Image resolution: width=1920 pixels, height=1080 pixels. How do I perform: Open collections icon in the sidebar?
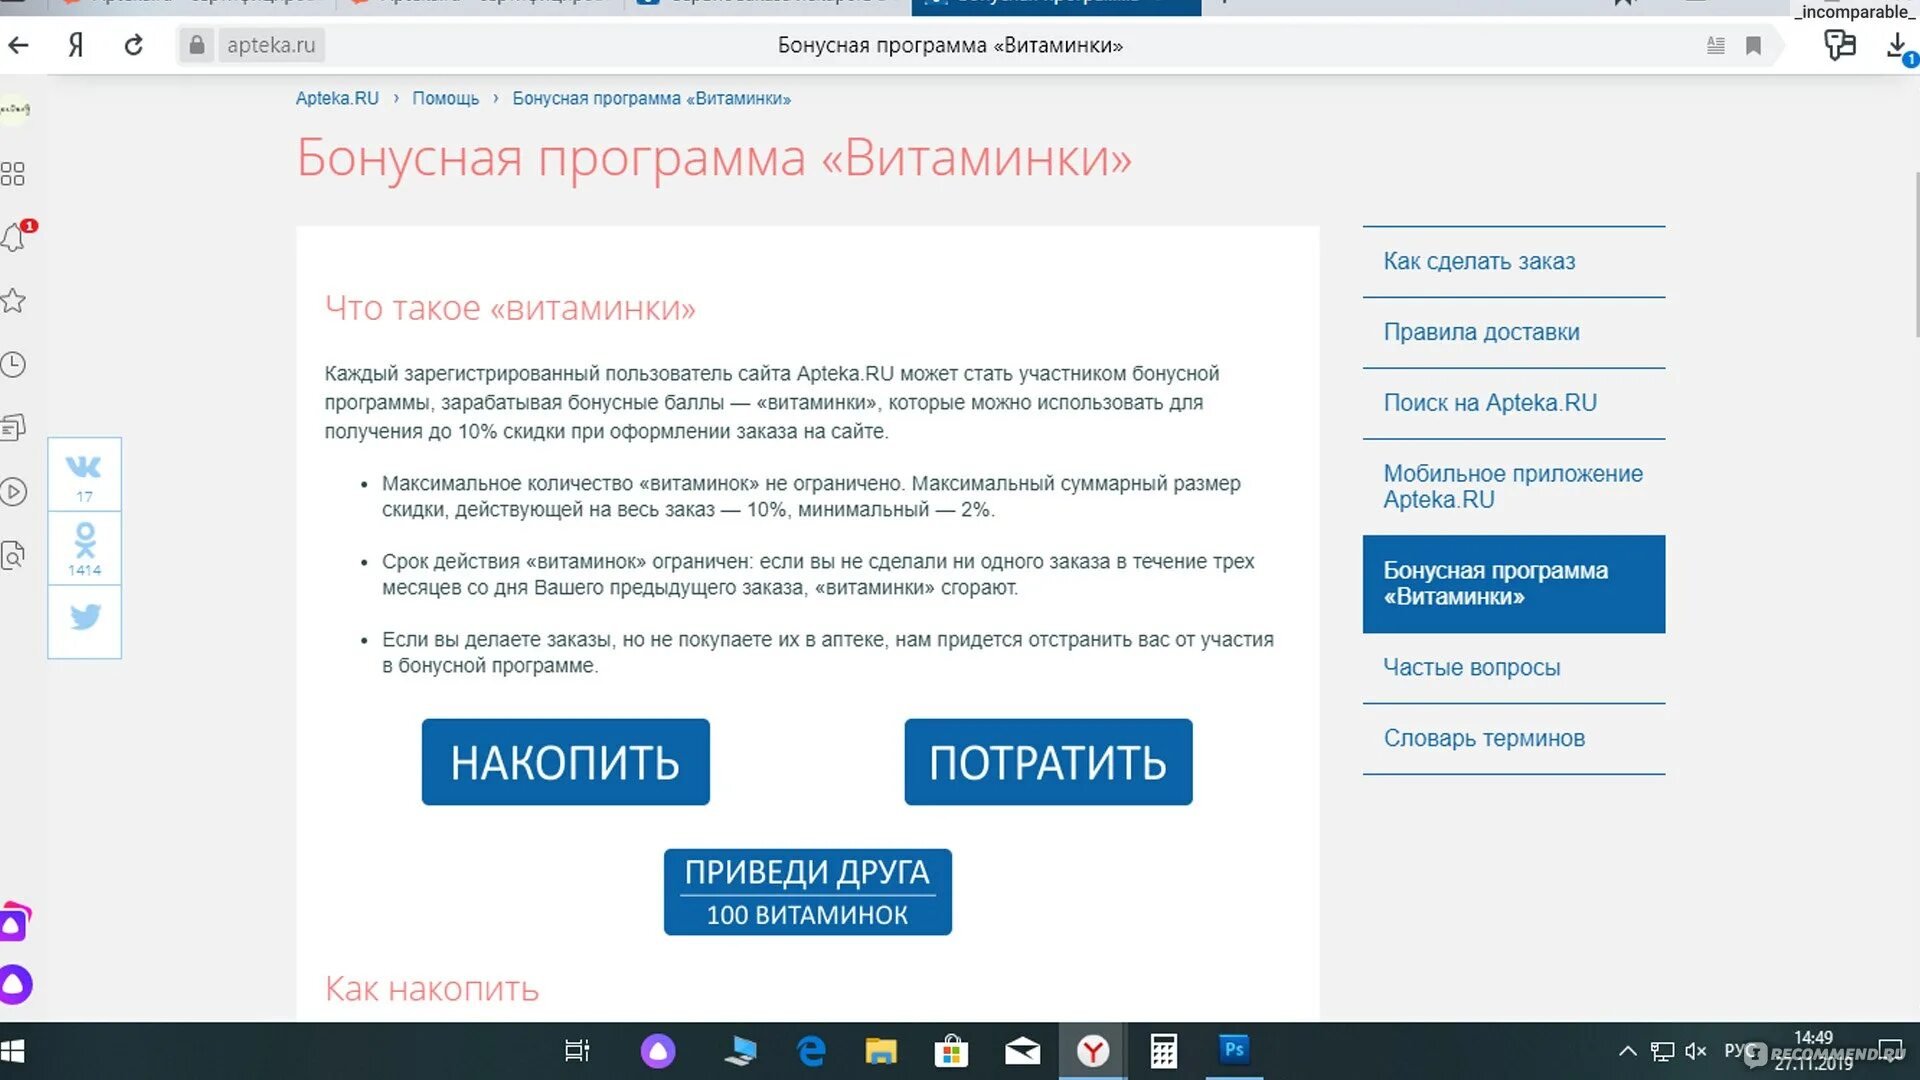point(13,428)
